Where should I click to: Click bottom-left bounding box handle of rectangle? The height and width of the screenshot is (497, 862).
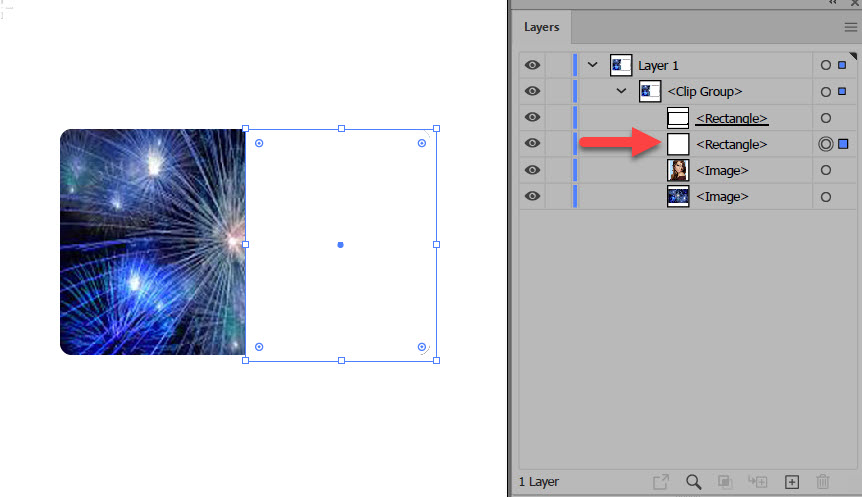click(246, 361)
